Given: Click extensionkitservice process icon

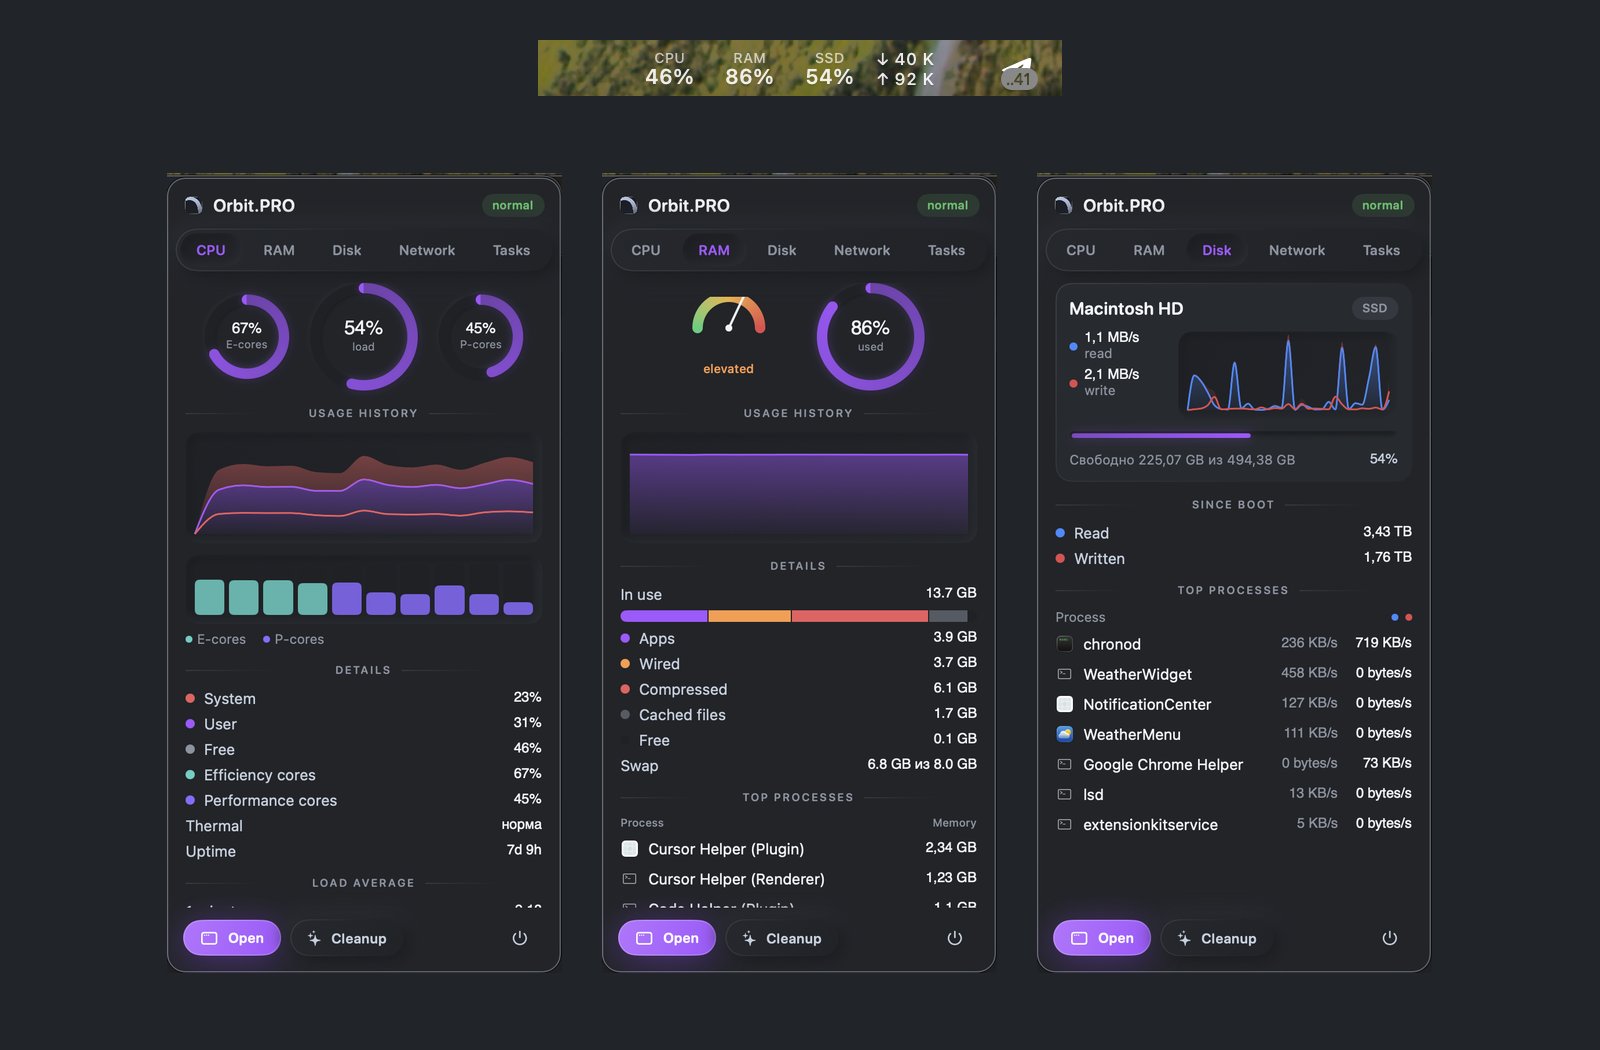Looking at the screenshot, I should [x=1065, y=824].
